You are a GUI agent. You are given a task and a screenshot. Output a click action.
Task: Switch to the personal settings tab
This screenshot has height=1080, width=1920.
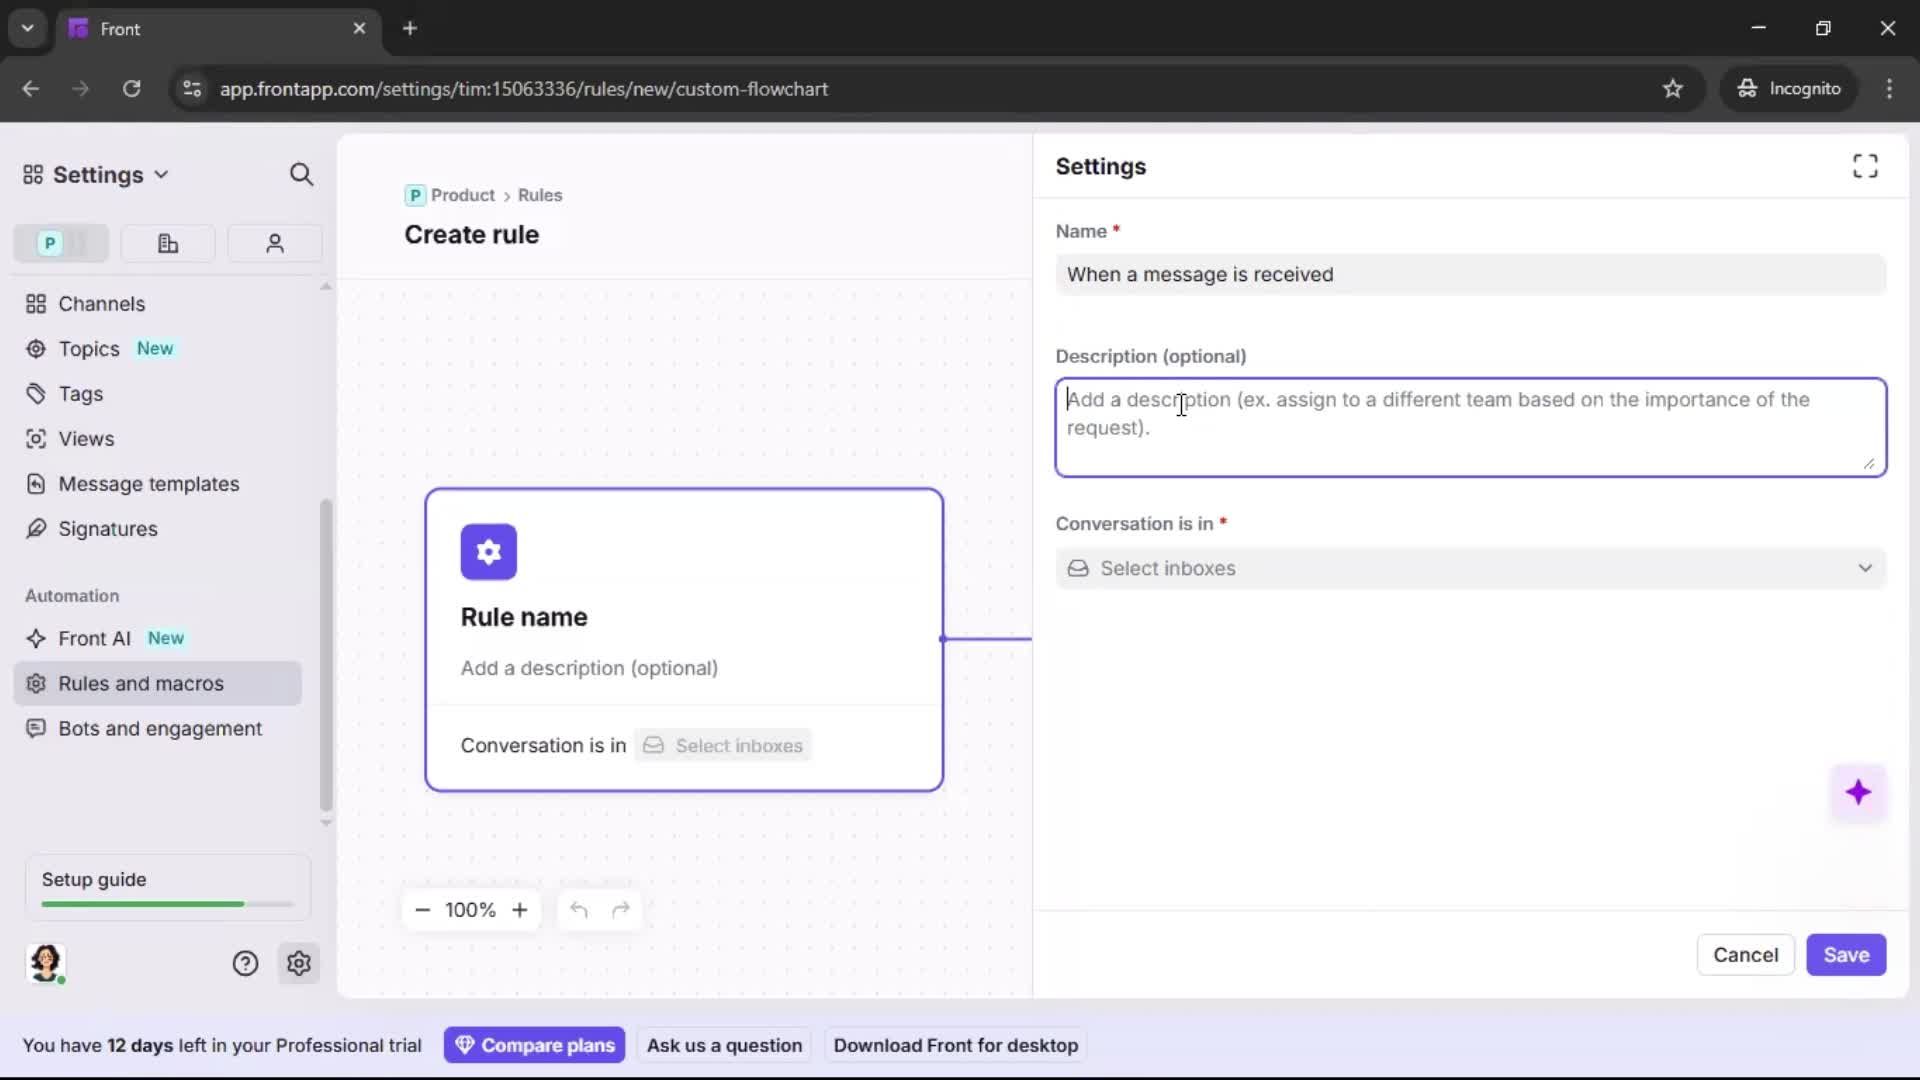pyautogui.click(x=275, y=243)
